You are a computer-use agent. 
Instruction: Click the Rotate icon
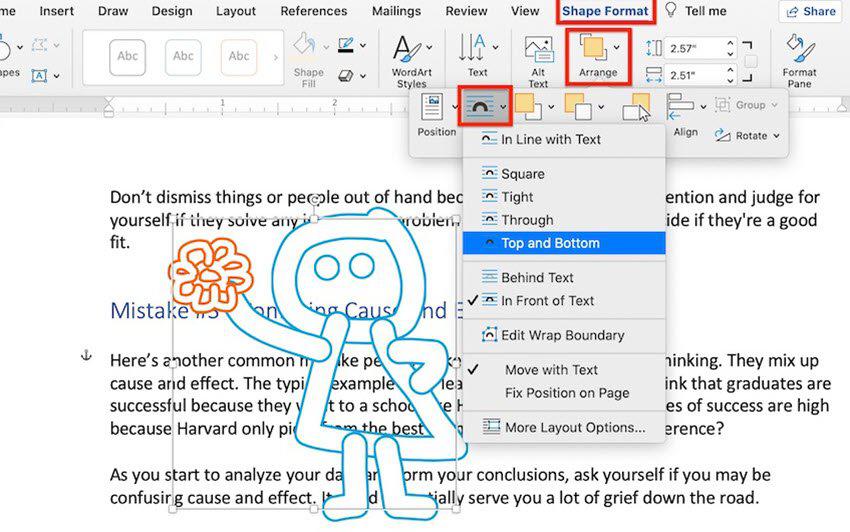(722, 136)
